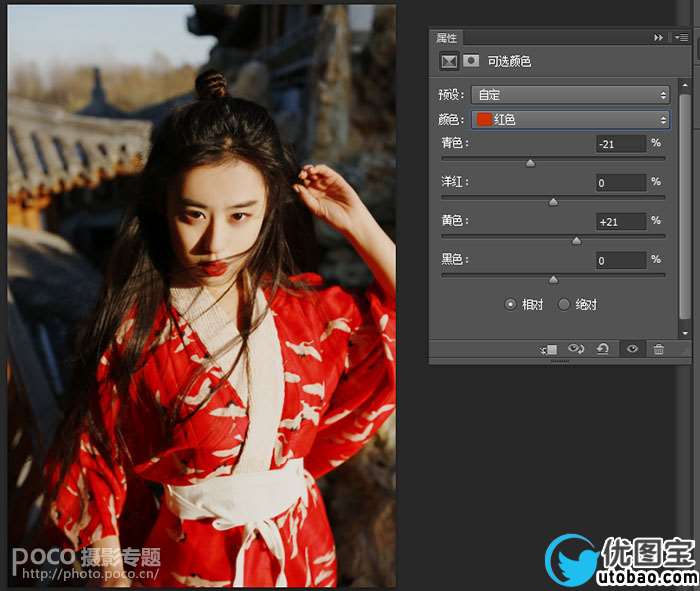The height and width of the screenshot is (591, 700).
Task: Click the photo on the canvas
Action: 201,296
